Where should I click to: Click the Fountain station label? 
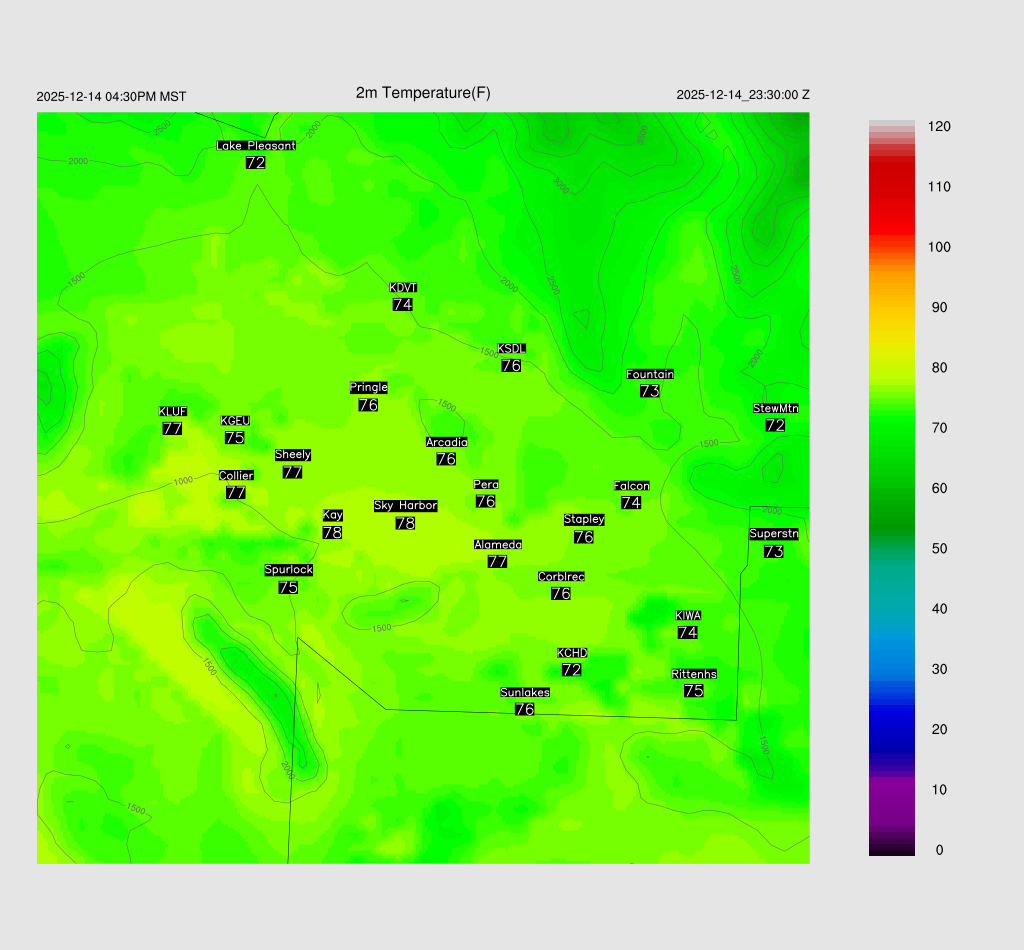[650, 374]
